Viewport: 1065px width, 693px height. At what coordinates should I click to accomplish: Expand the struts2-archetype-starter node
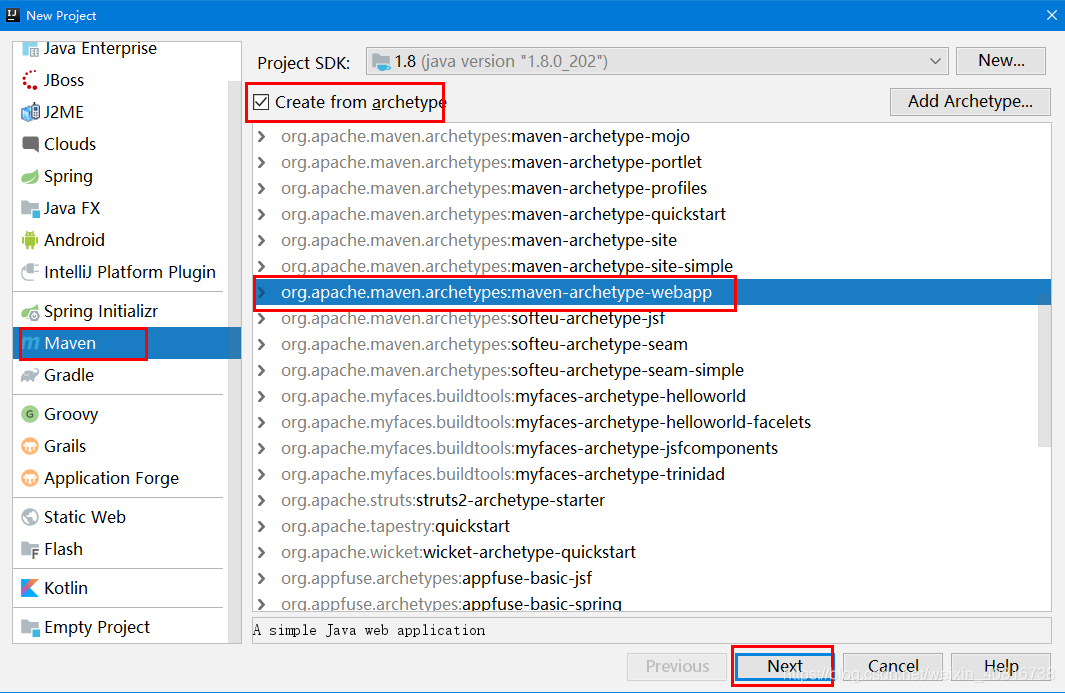click(x=262, y=501)
